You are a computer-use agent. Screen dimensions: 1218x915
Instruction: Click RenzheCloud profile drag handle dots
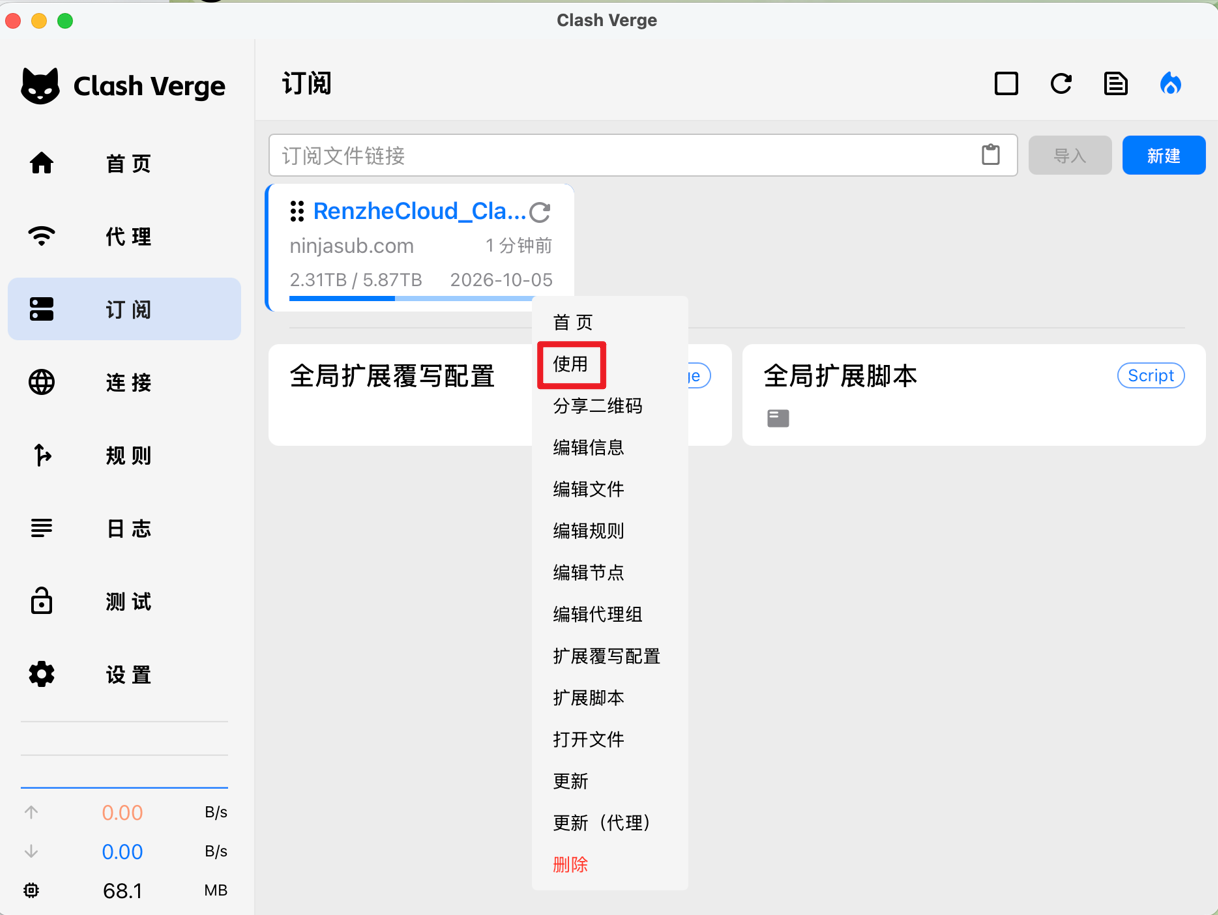point(297,211)
